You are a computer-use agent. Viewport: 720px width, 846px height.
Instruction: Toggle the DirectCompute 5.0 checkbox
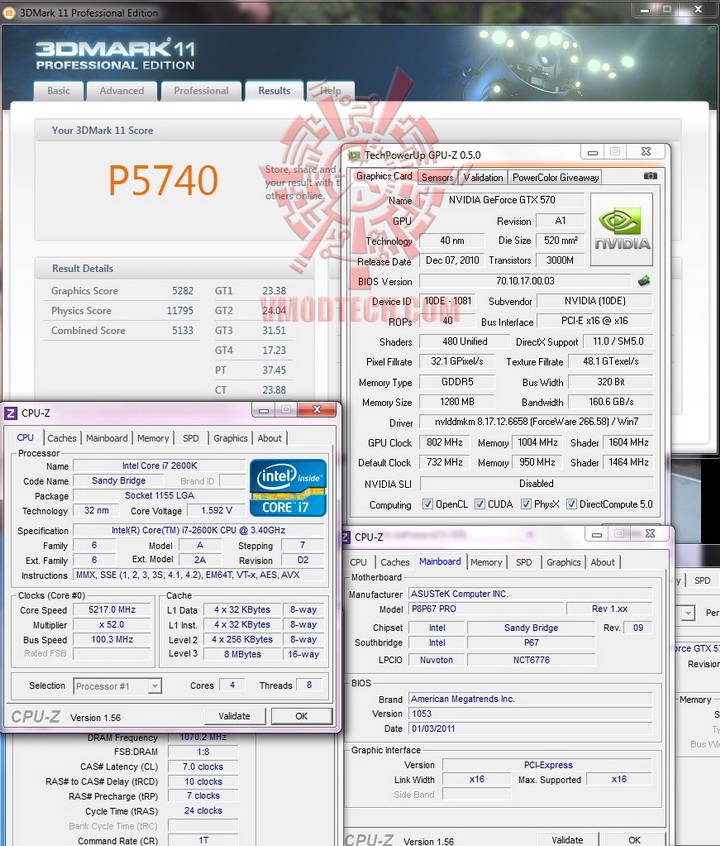(571, 504)
